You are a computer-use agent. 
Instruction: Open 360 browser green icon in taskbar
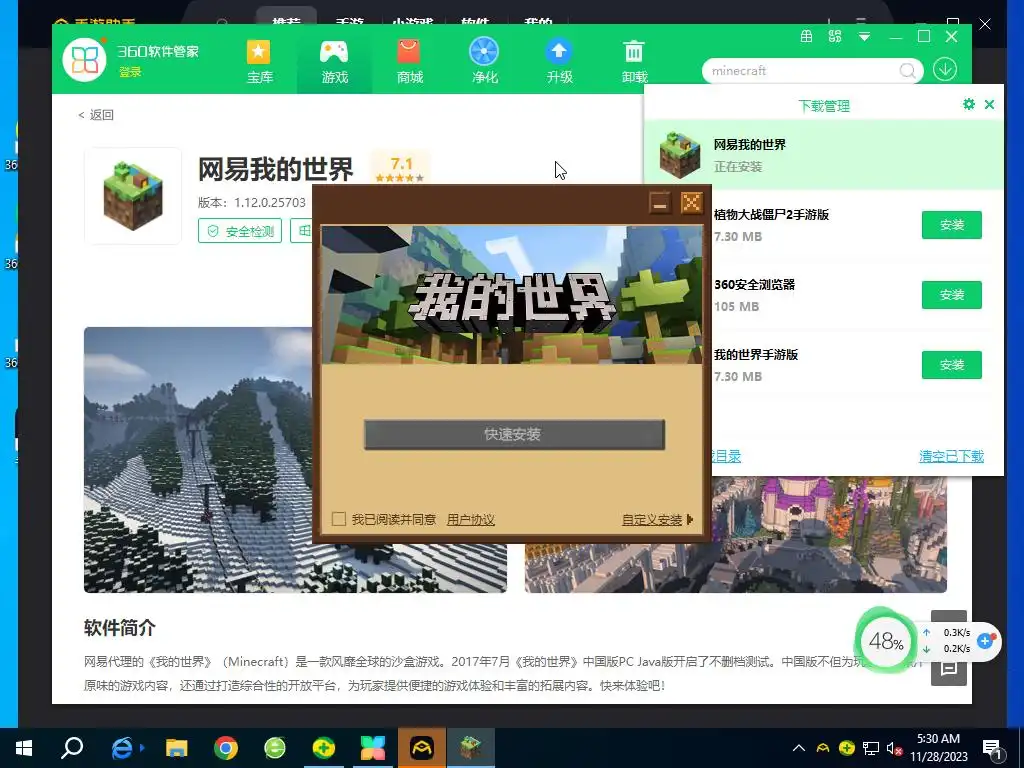(x=275, y=748)
